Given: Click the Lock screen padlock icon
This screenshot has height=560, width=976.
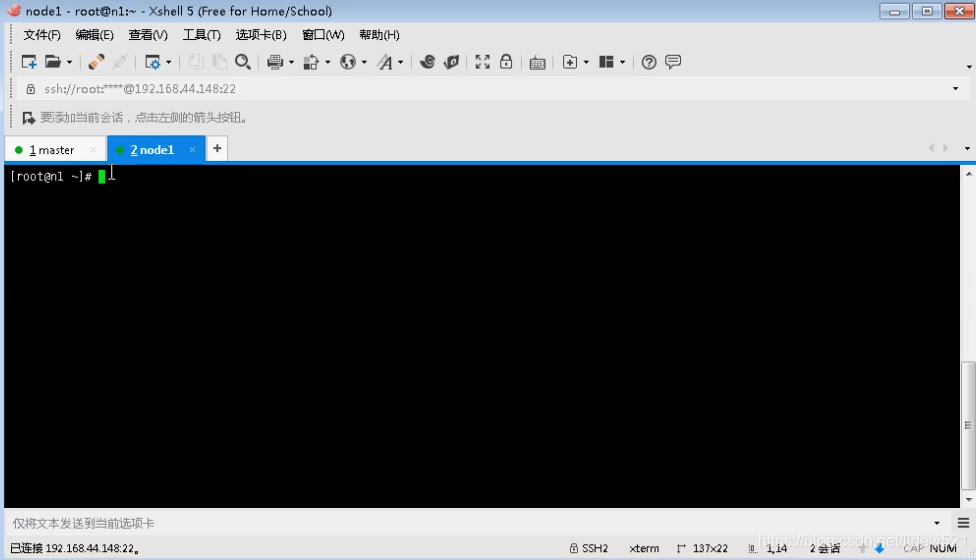Looking at the screenshot, I should pyautogui.click(x=506, y=61).
